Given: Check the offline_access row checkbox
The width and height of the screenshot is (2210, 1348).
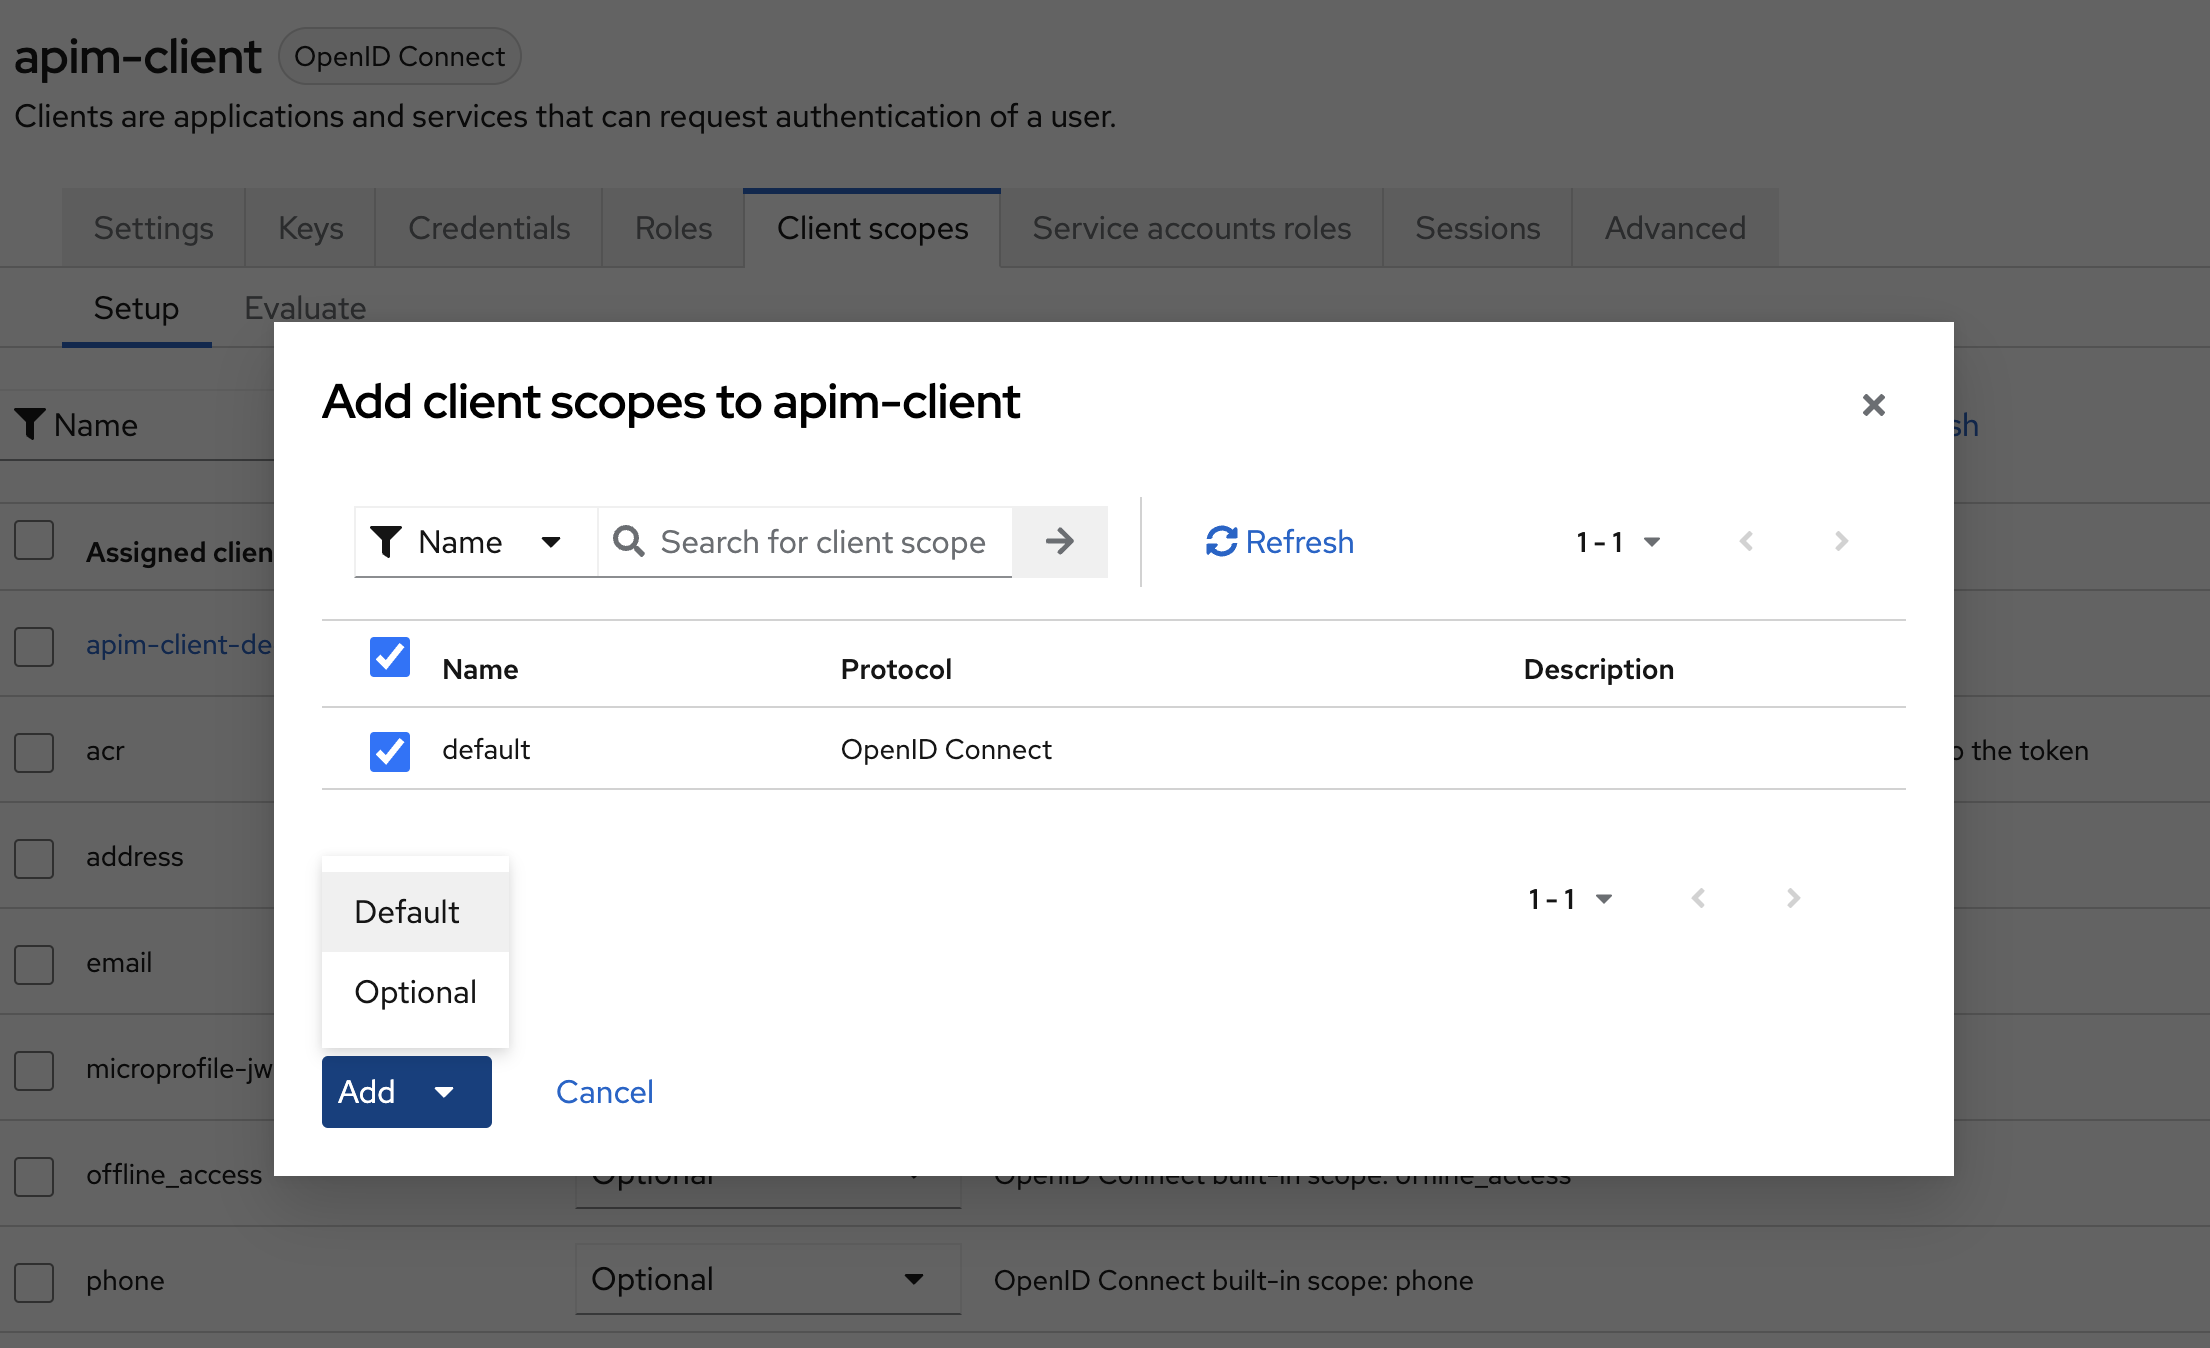Looking at the screenshot, I should coord(34,1177).
